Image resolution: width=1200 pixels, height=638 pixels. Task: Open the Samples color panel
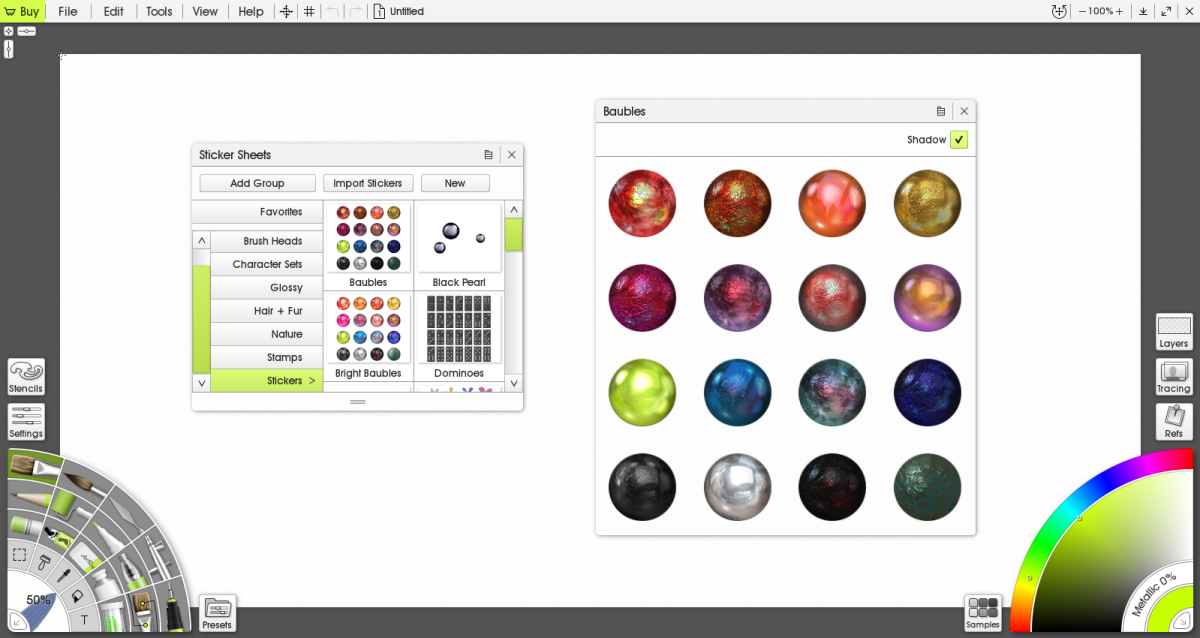tap(983, 612)
